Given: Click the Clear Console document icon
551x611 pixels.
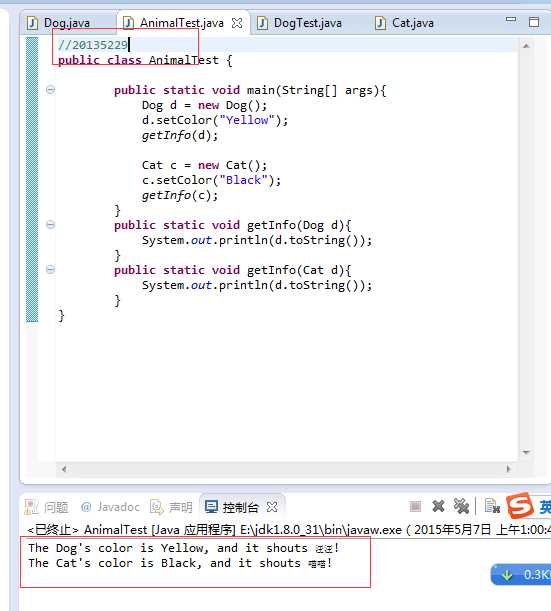Looking at the screenshot, I should tap(492, 506).
